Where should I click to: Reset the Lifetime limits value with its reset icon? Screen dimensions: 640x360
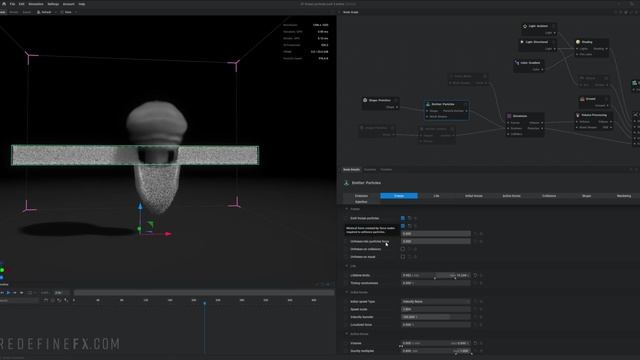pos(475,276)
